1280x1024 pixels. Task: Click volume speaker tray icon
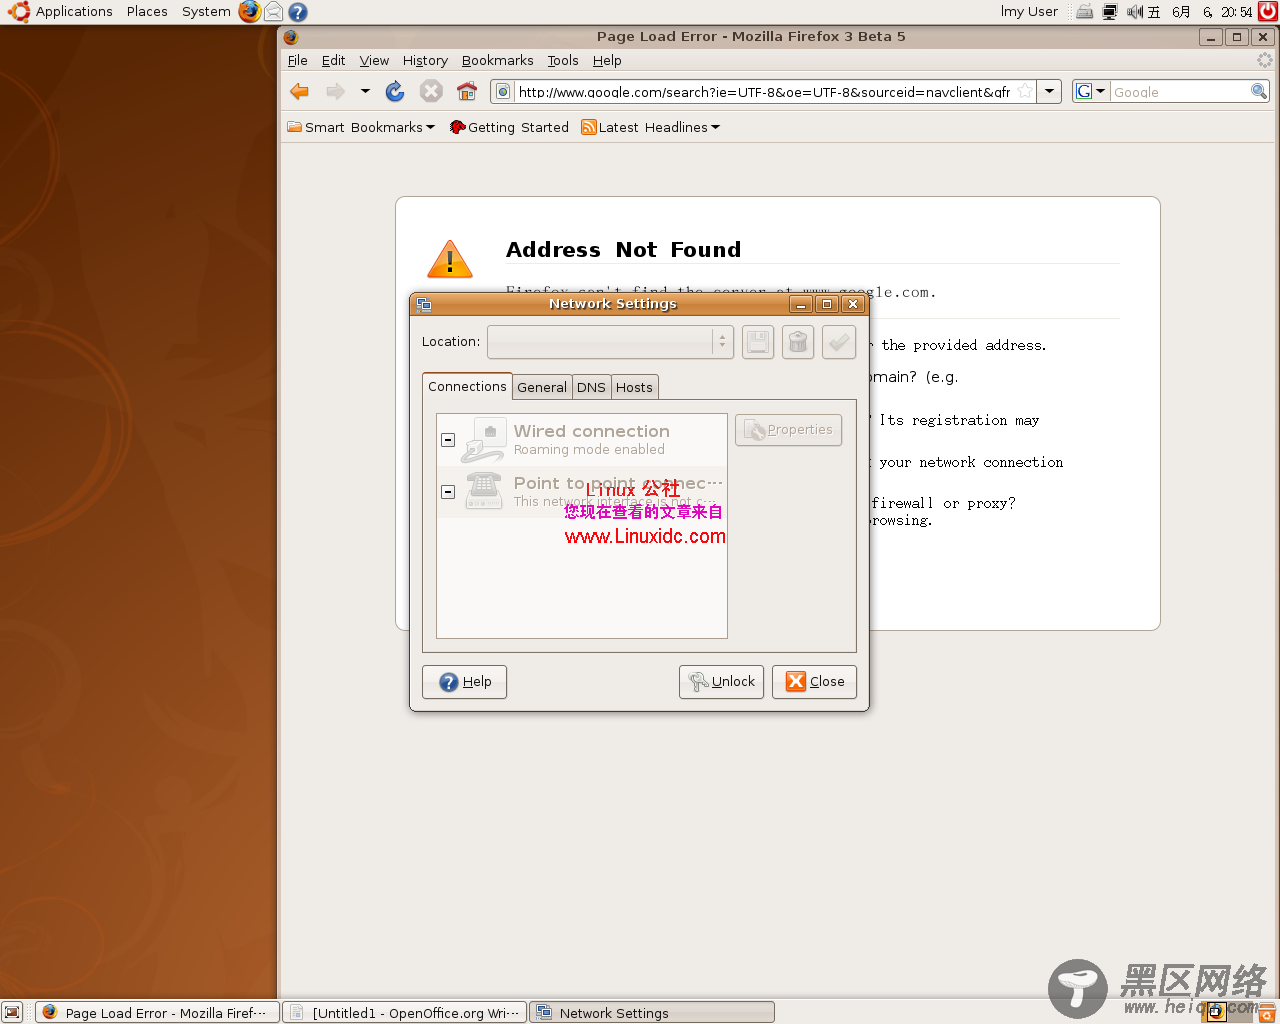1134,12
